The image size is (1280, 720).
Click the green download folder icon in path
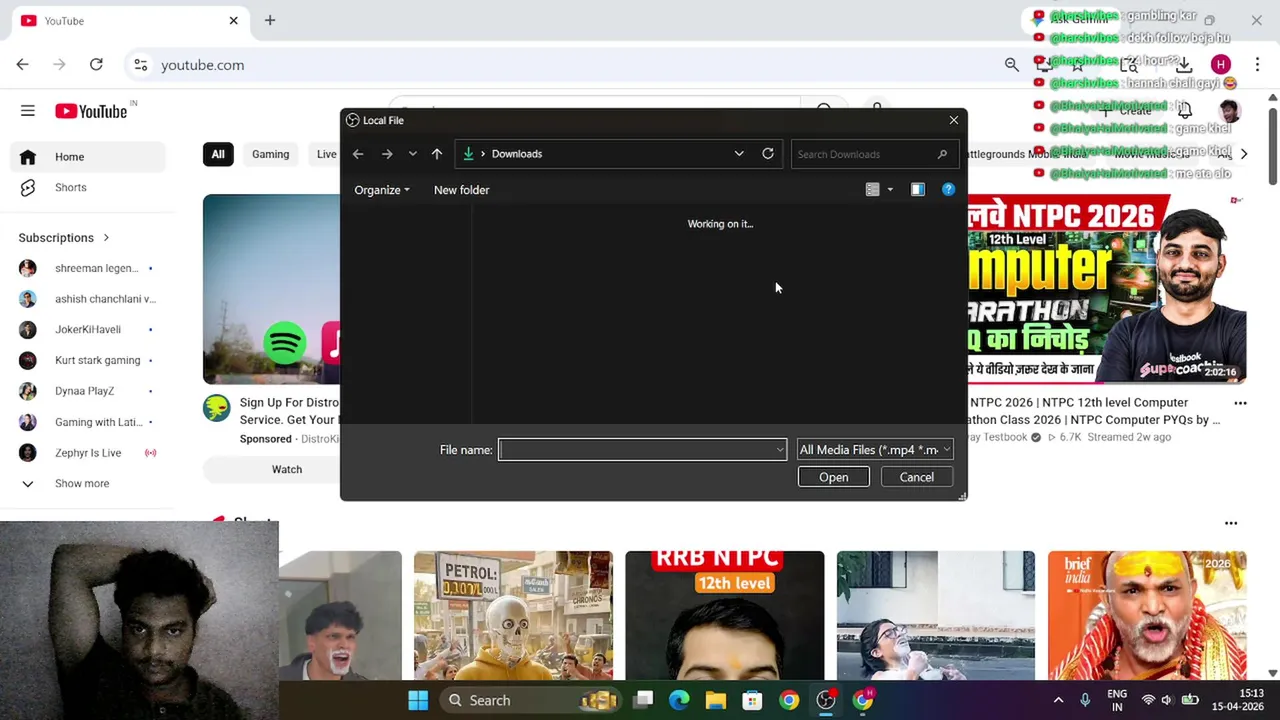pos(468,154)
